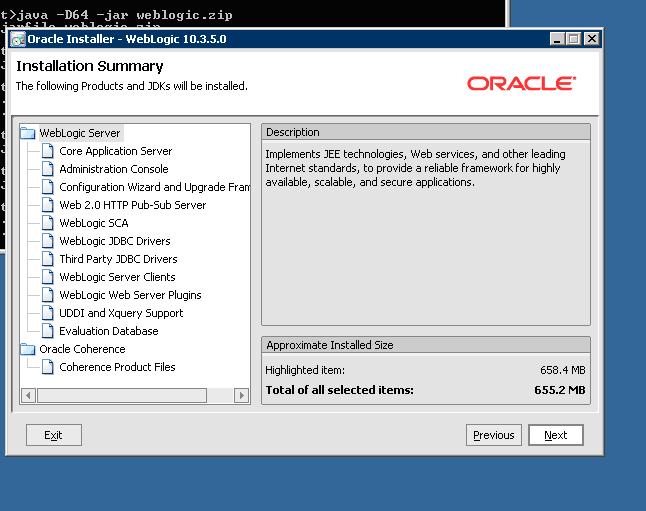Screen dimensions: 646x511
Task: Proceed with the Next button
Action: (x=556, y=435)
